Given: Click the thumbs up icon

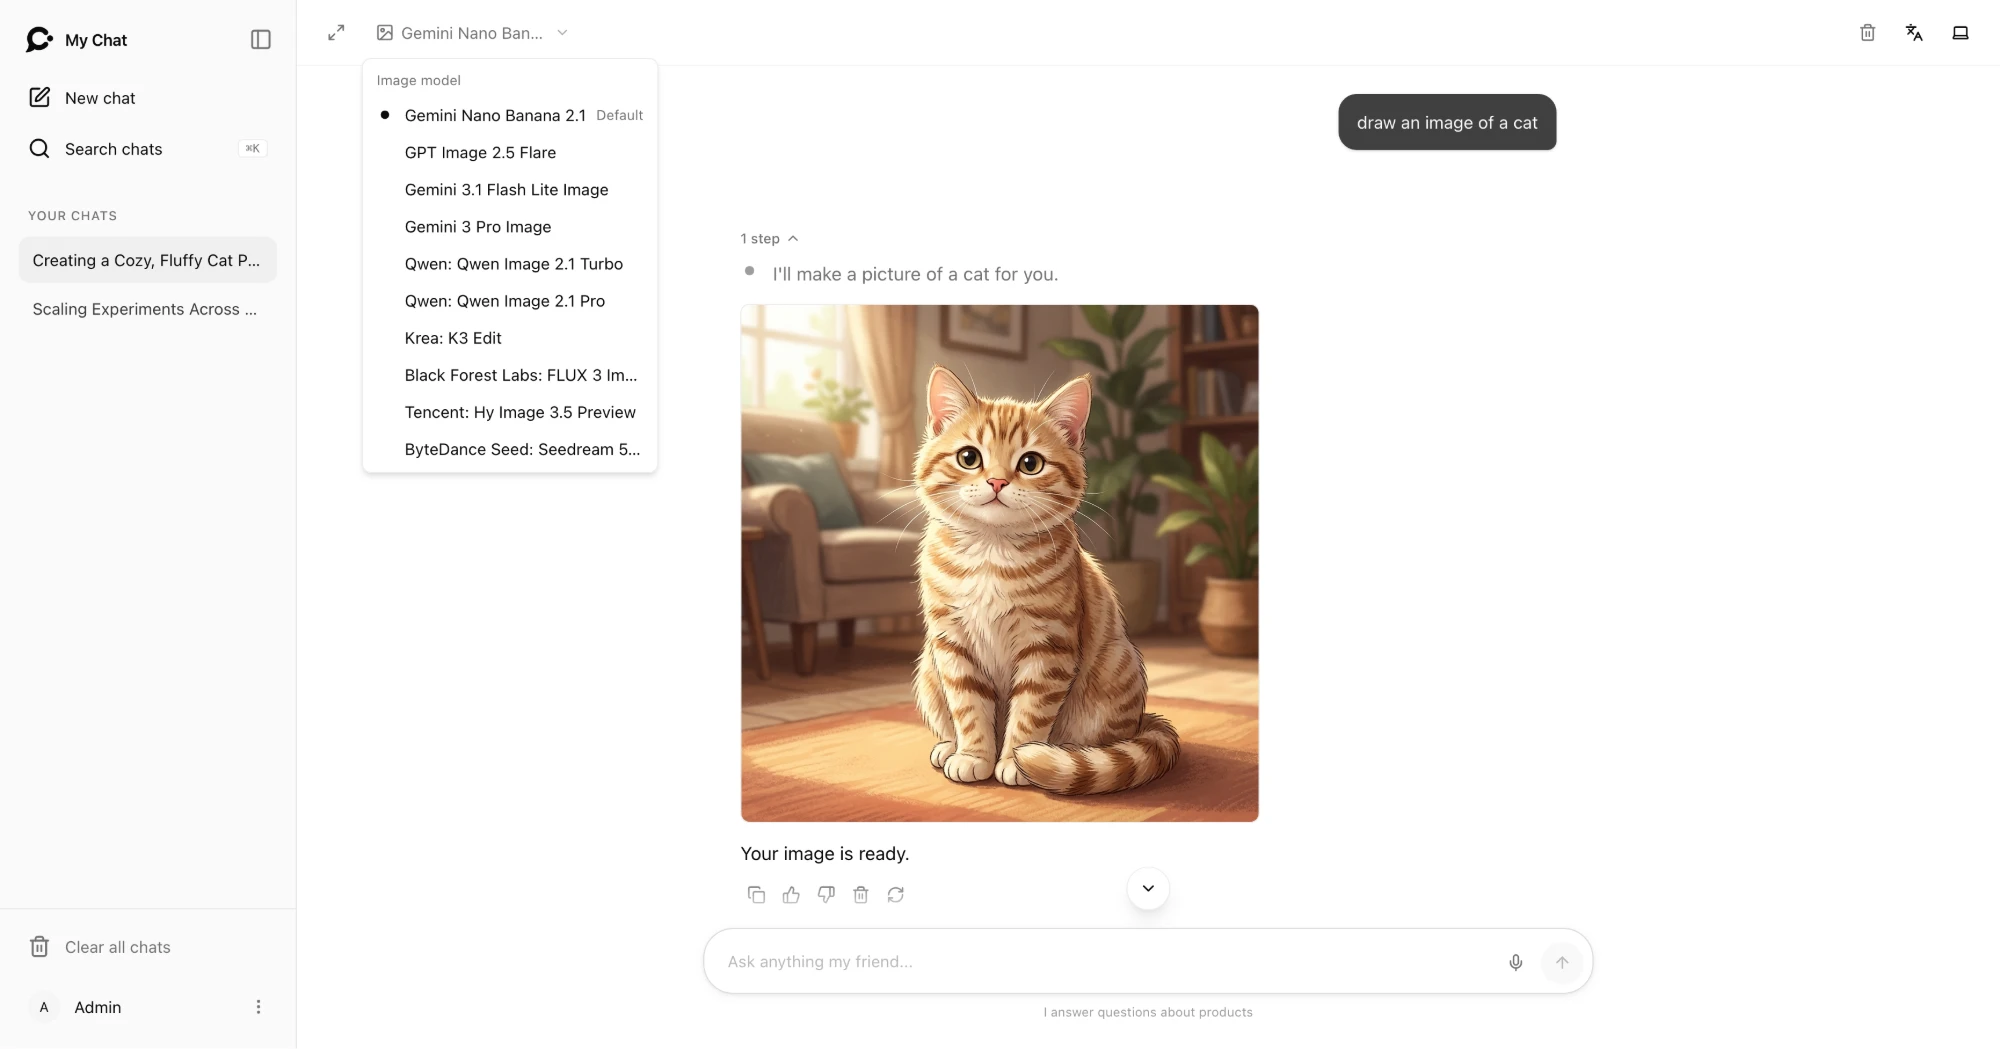Looking at the screenshot, I should (x=791, y=895).
